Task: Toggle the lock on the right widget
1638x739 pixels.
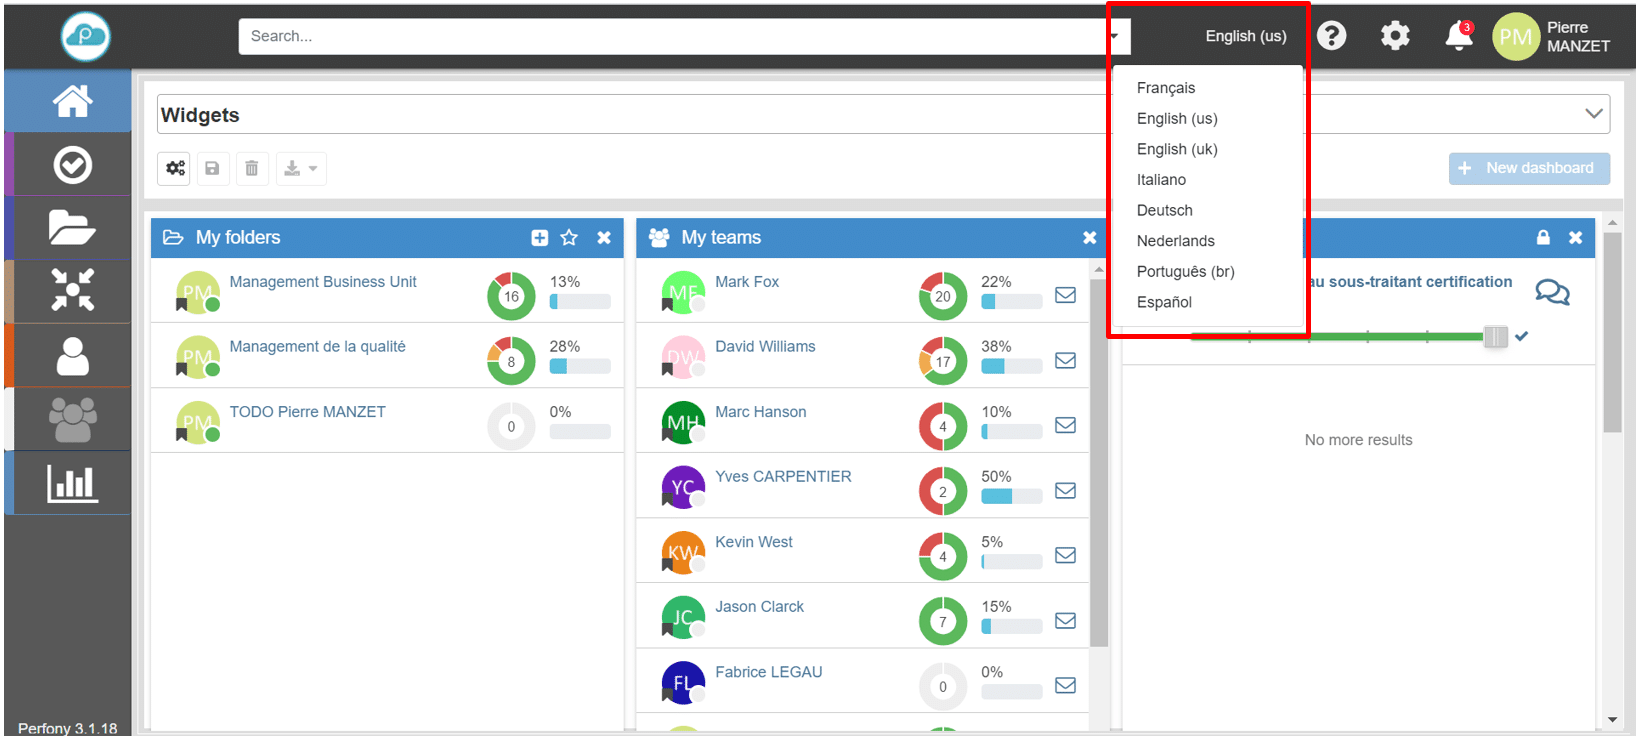Action: coord(1543,238)
